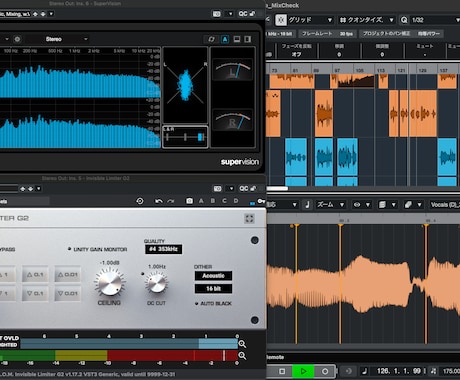
Task: Click the Q quantize icon in Cubase toolbar
Action: 404,20
